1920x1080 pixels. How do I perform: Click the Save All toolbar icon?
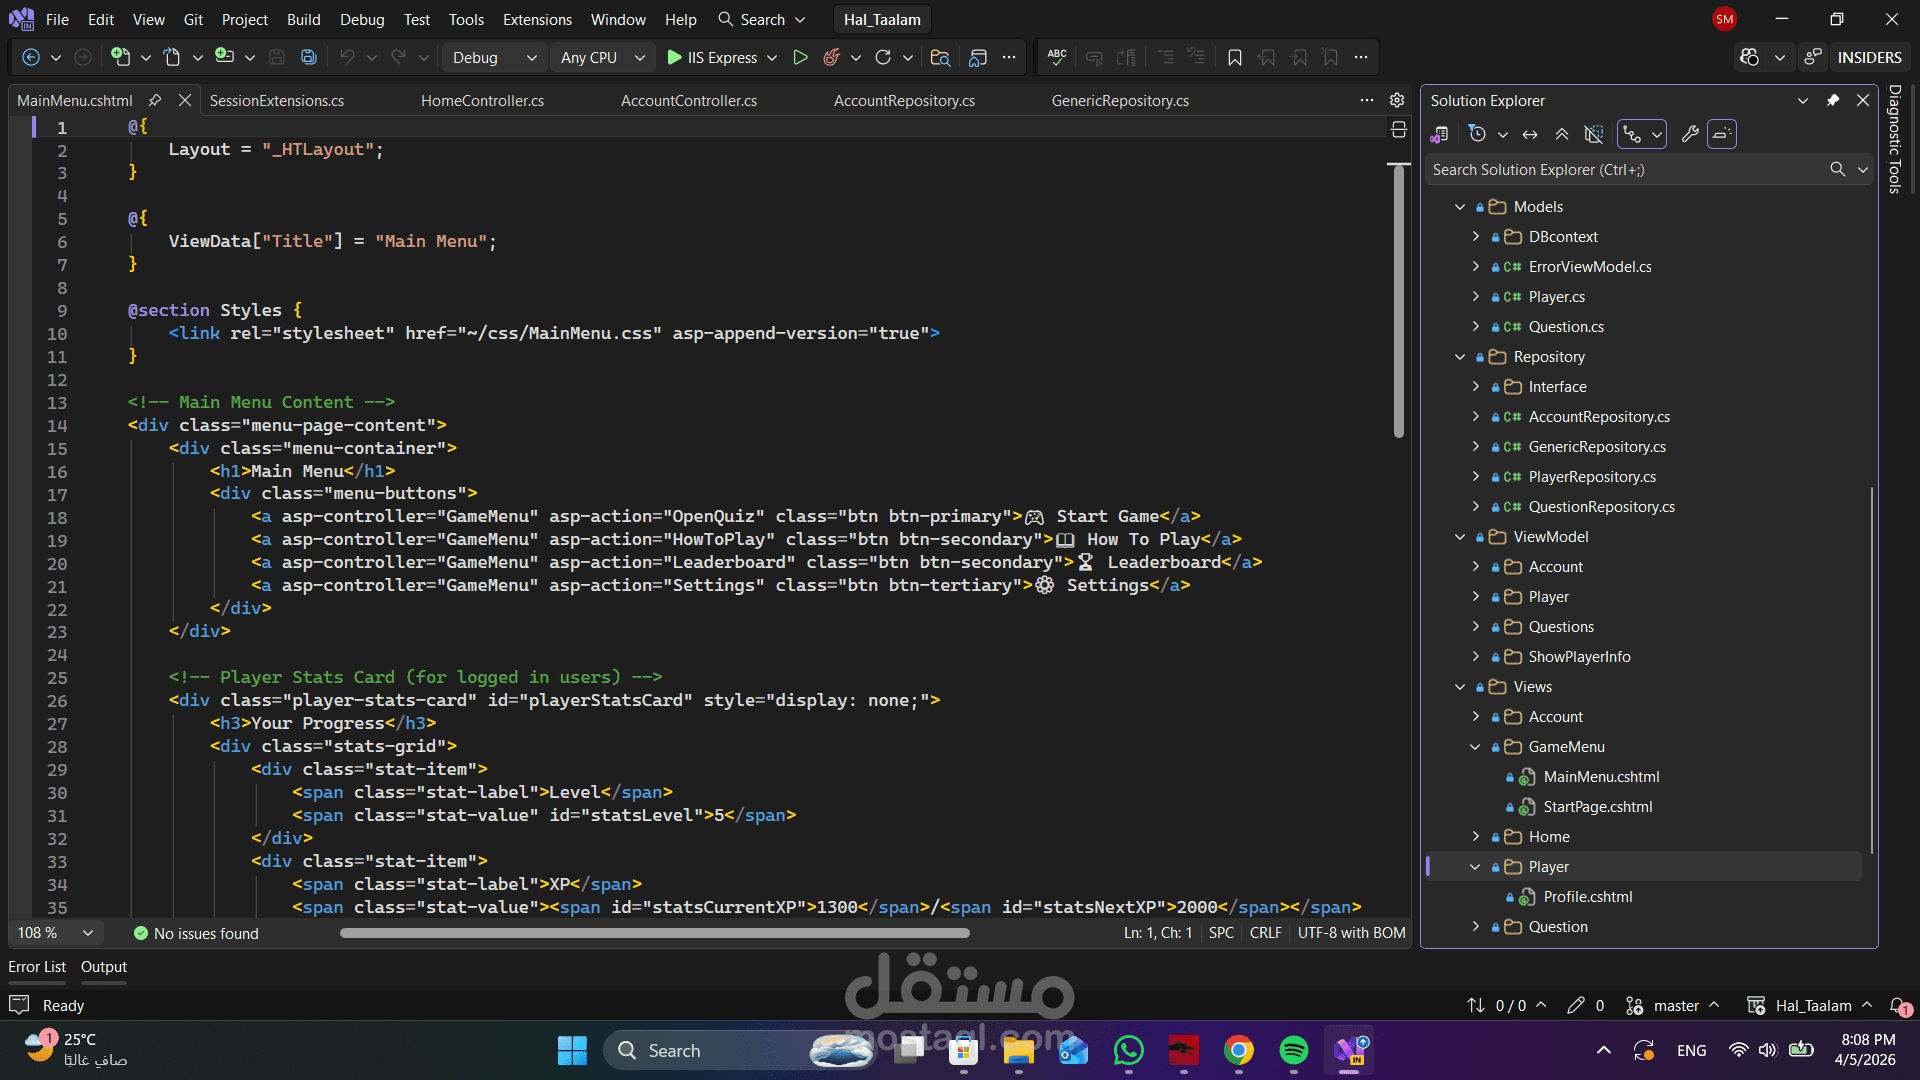[309, 58]
